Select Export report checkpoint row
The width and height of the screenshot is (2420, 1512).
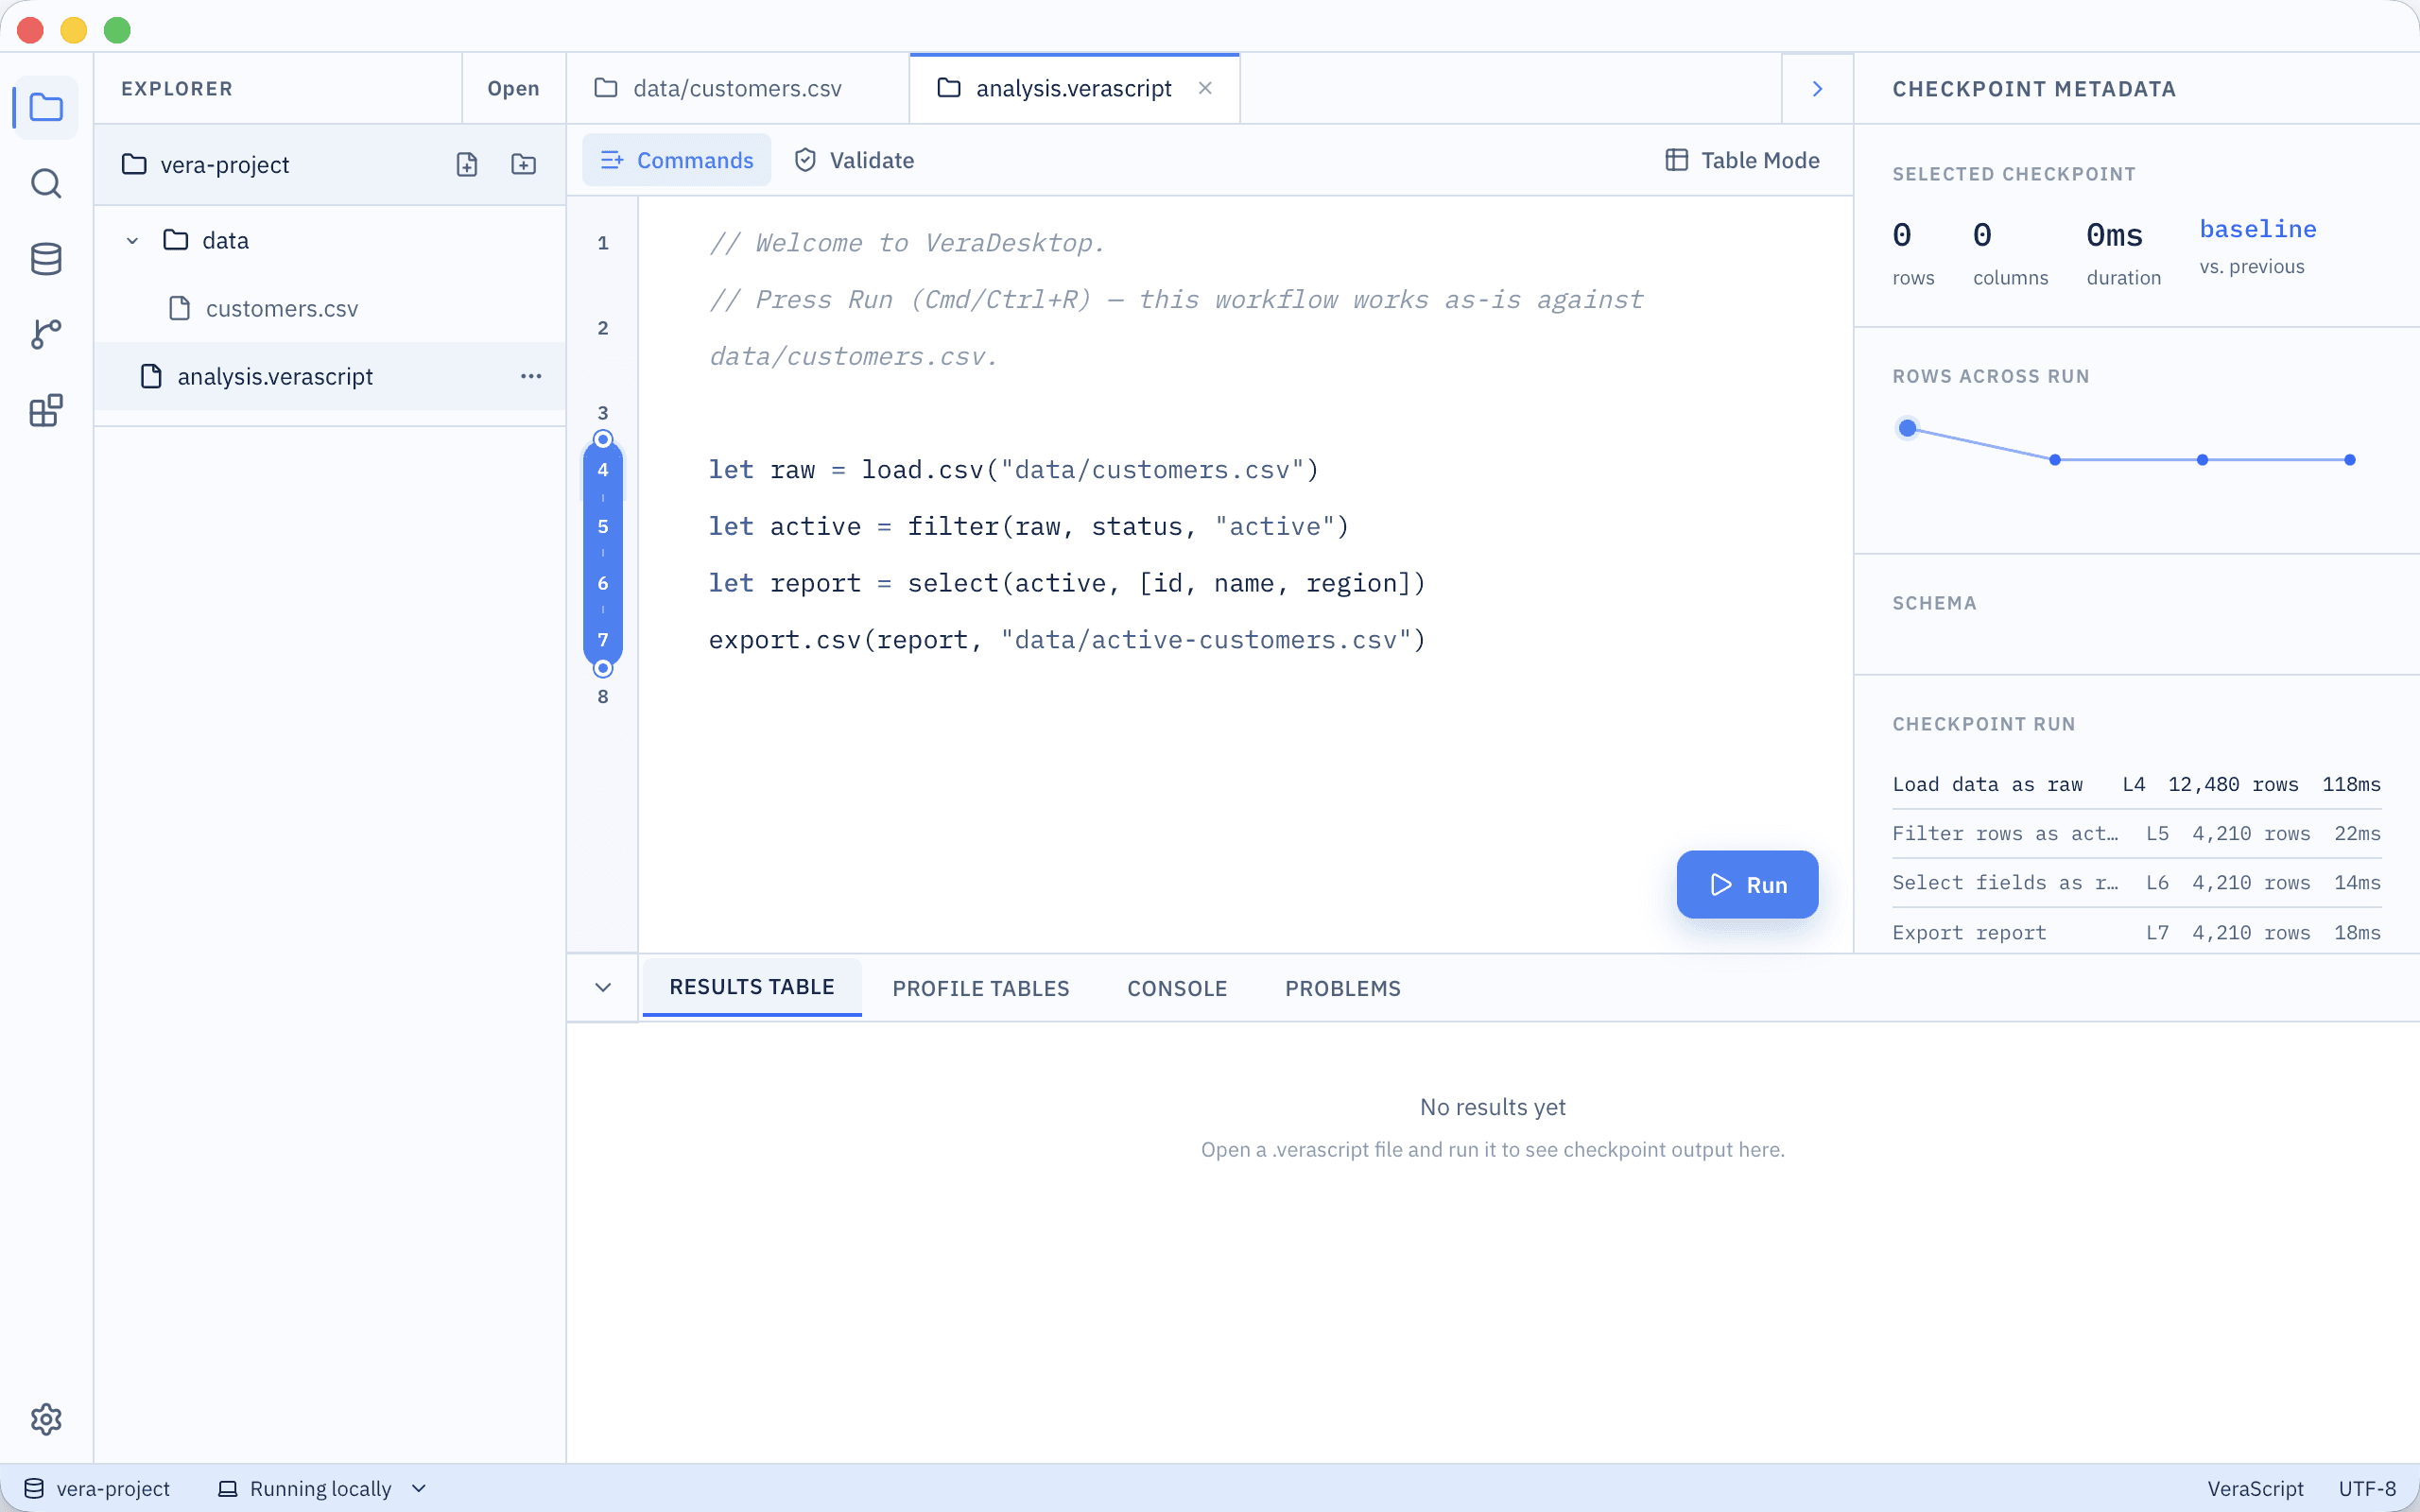[x=2137, y=932]
